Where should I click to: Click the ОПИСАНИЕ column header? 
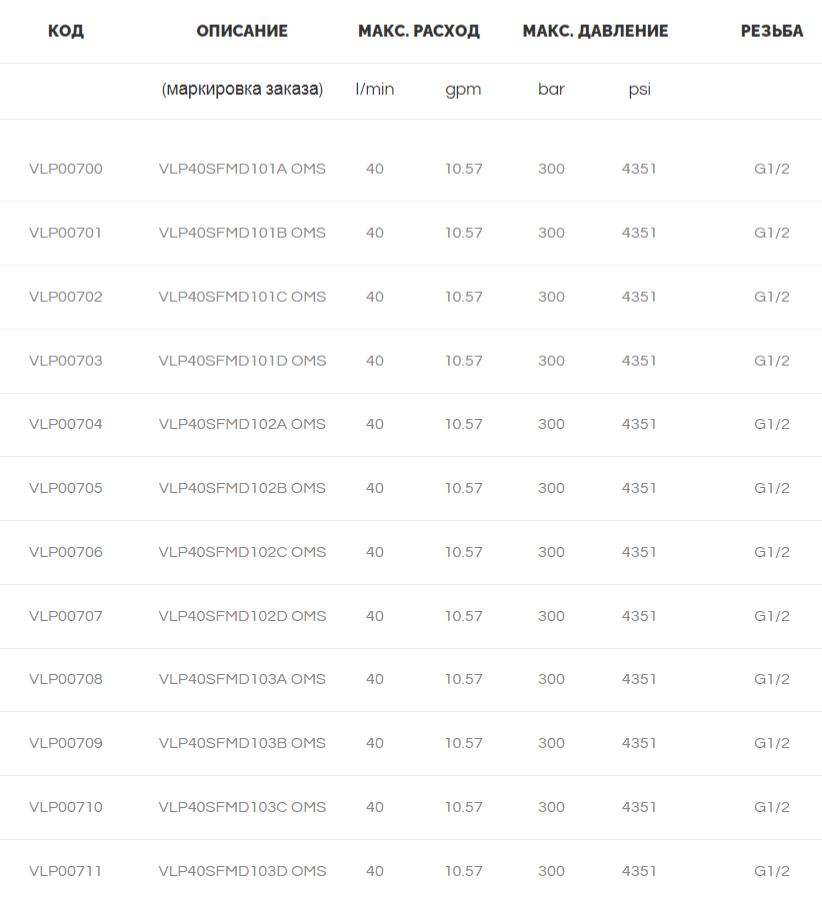(x=242, y=31)
